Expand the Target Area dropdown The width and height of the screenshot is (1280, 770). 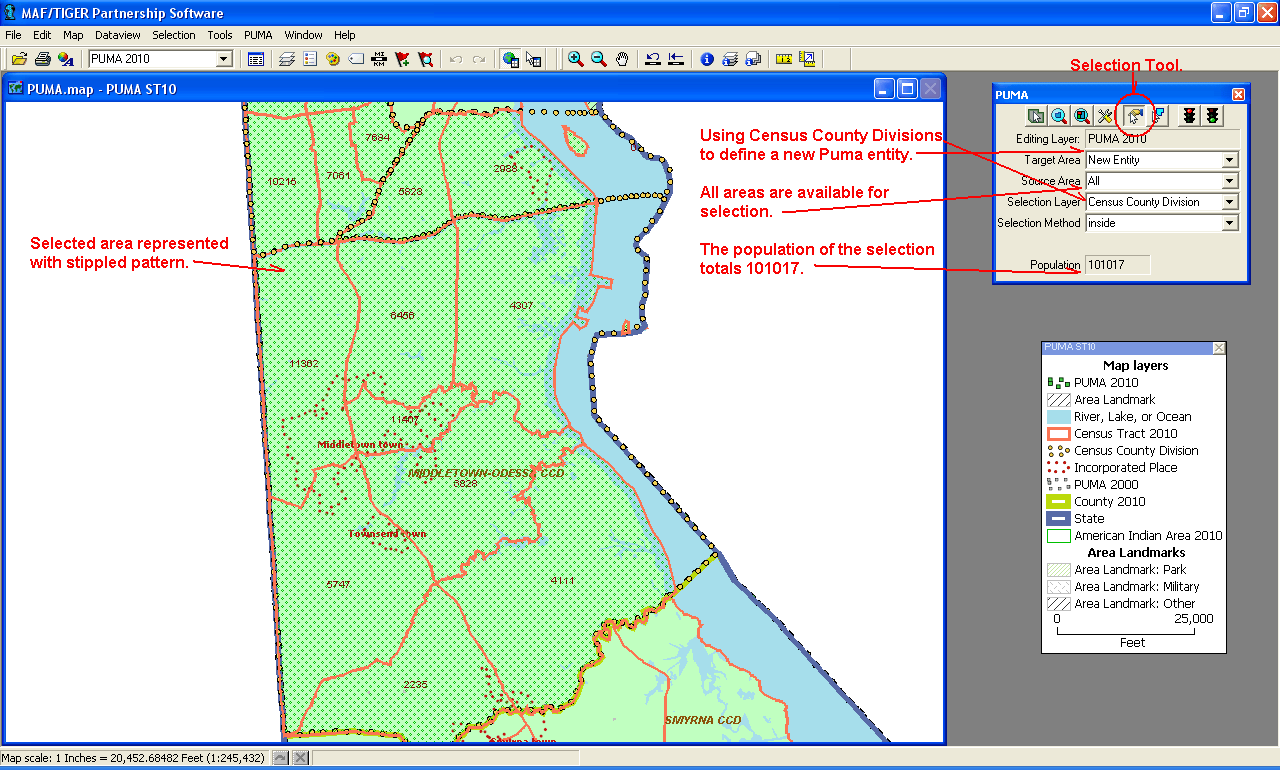pos(1229,160)
